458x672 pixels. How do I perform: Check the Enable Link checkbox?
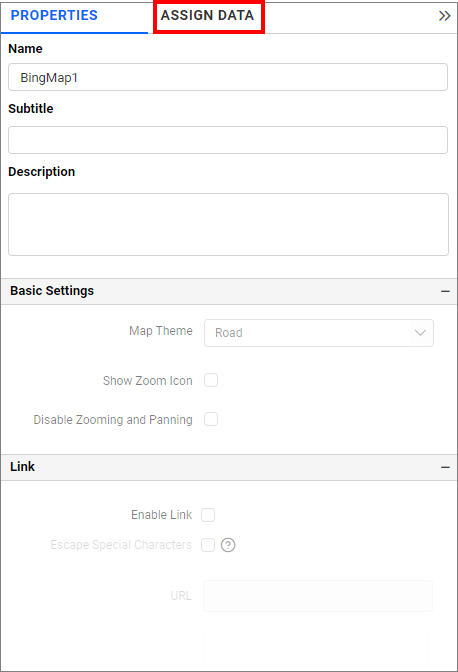point(208,515)
